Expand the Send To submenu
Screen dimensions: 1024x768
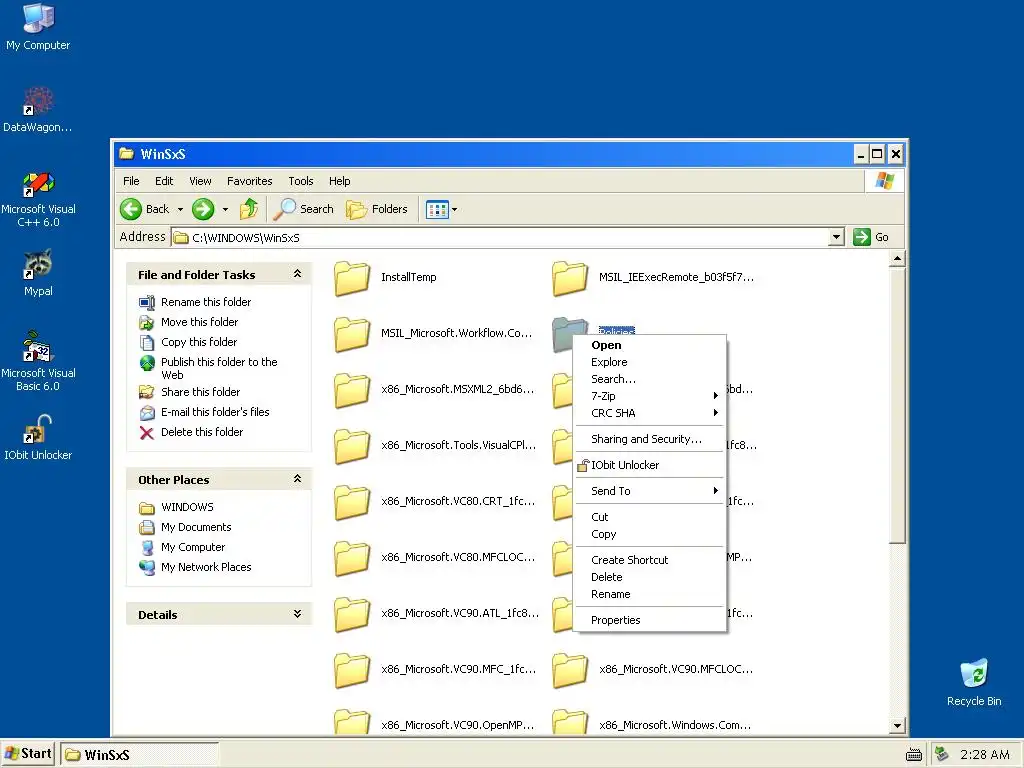(650, 491)
